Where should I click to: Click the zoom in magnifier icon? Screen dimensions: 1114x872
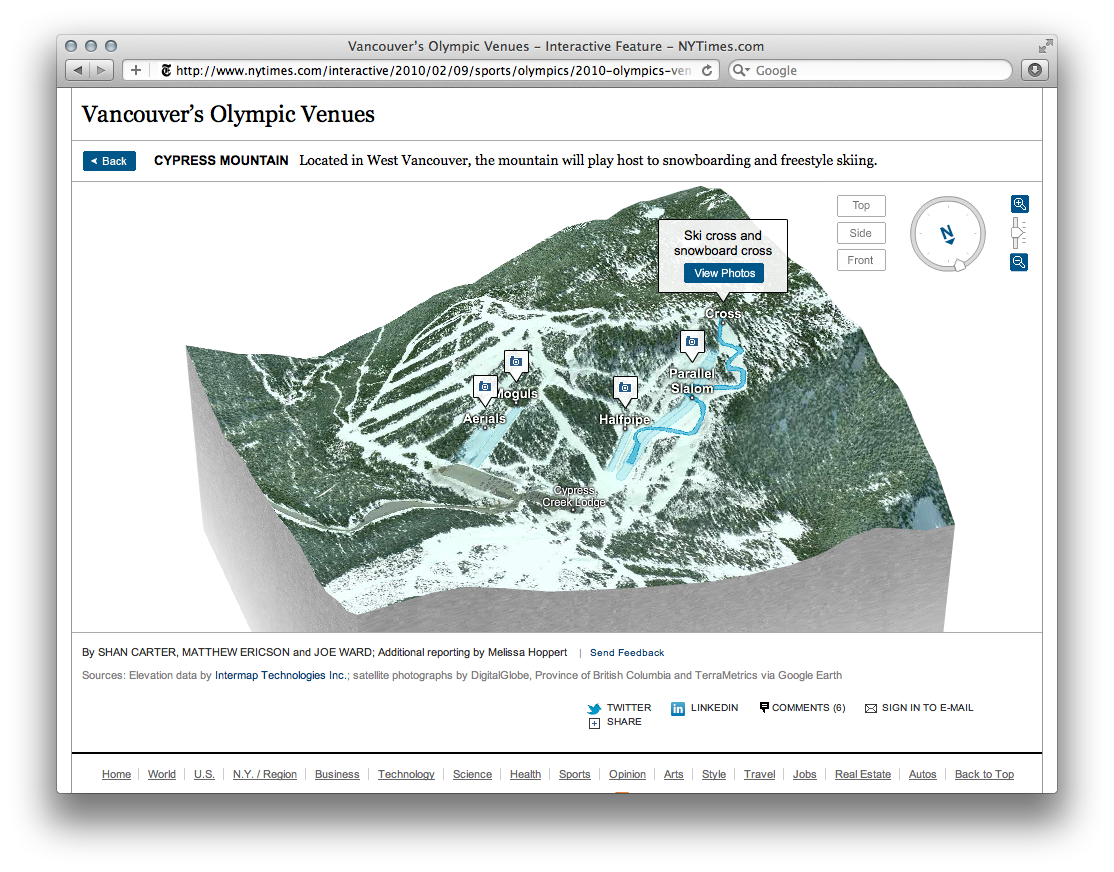[1019, 203]
